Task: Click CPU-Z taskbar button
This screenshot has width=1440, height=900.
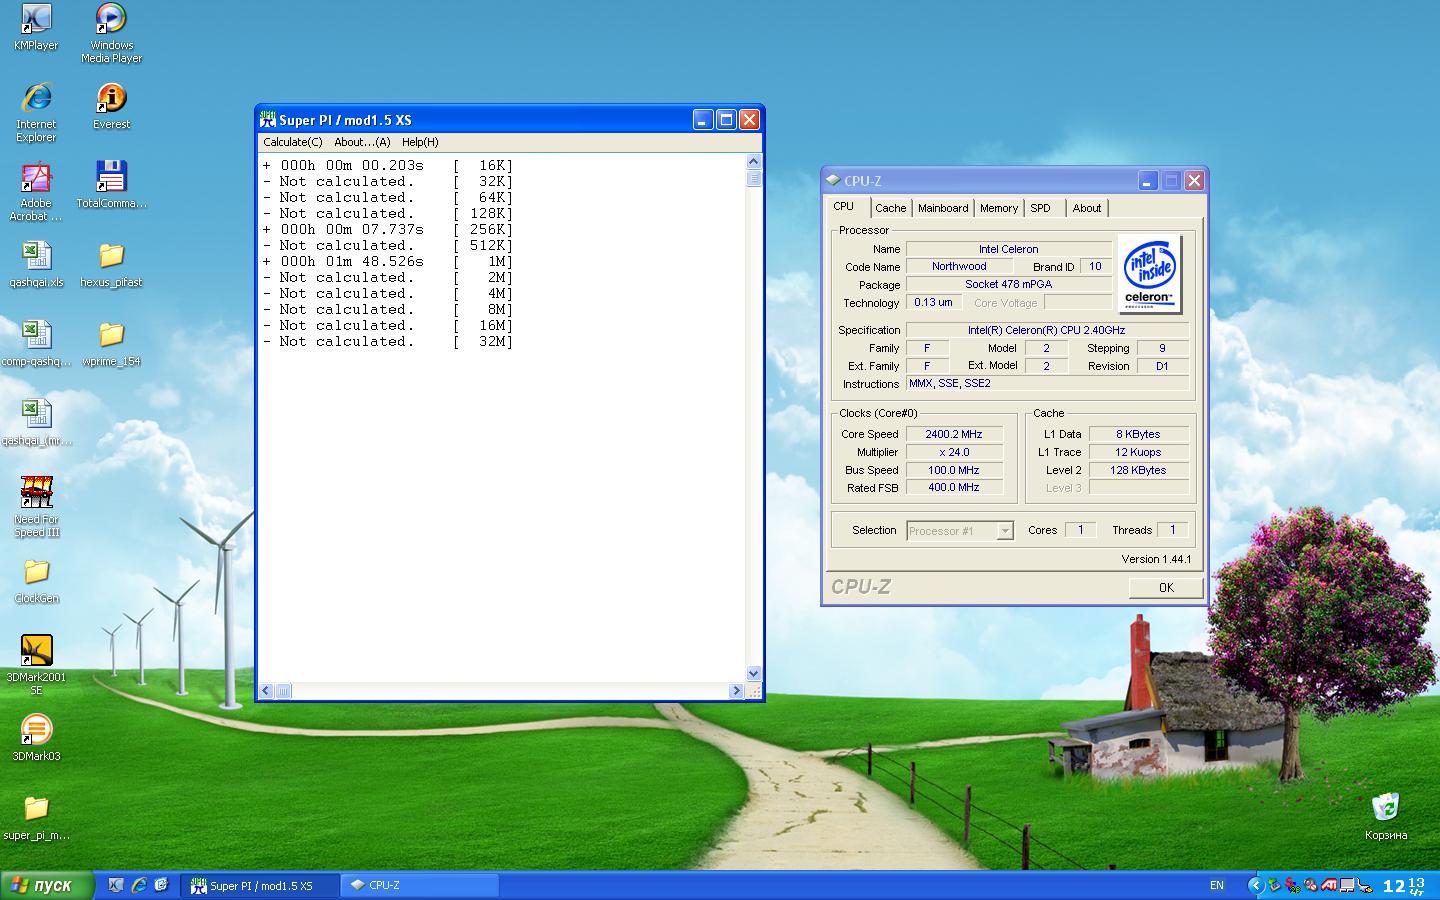Action: [420, 885]
